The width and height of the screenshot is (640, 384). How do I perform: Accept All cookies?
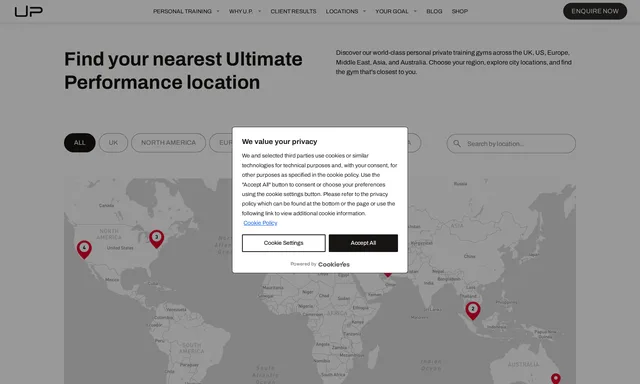click(x=363, y=243)
